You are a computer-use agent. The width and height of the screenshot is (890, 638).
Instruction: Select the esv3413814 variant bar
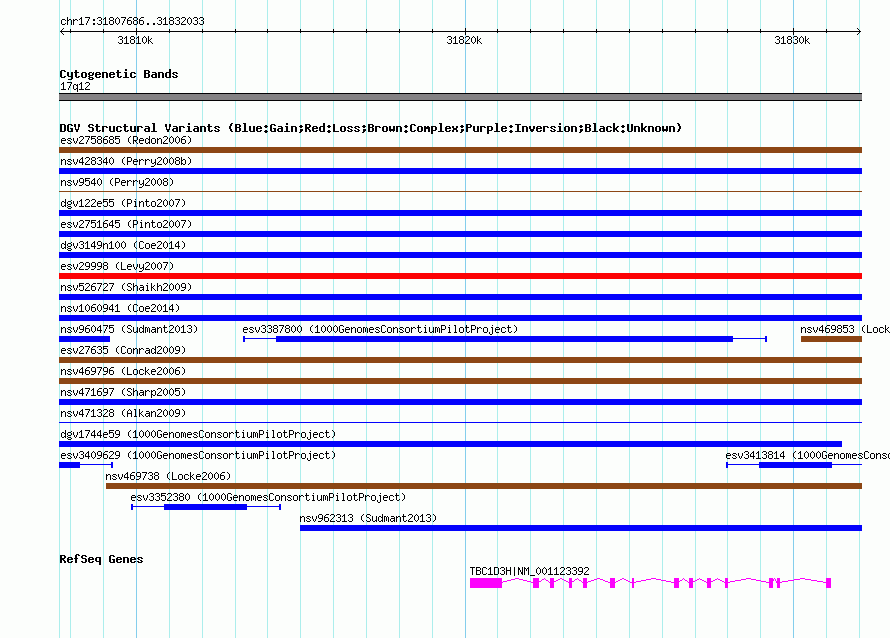[795, 465]
